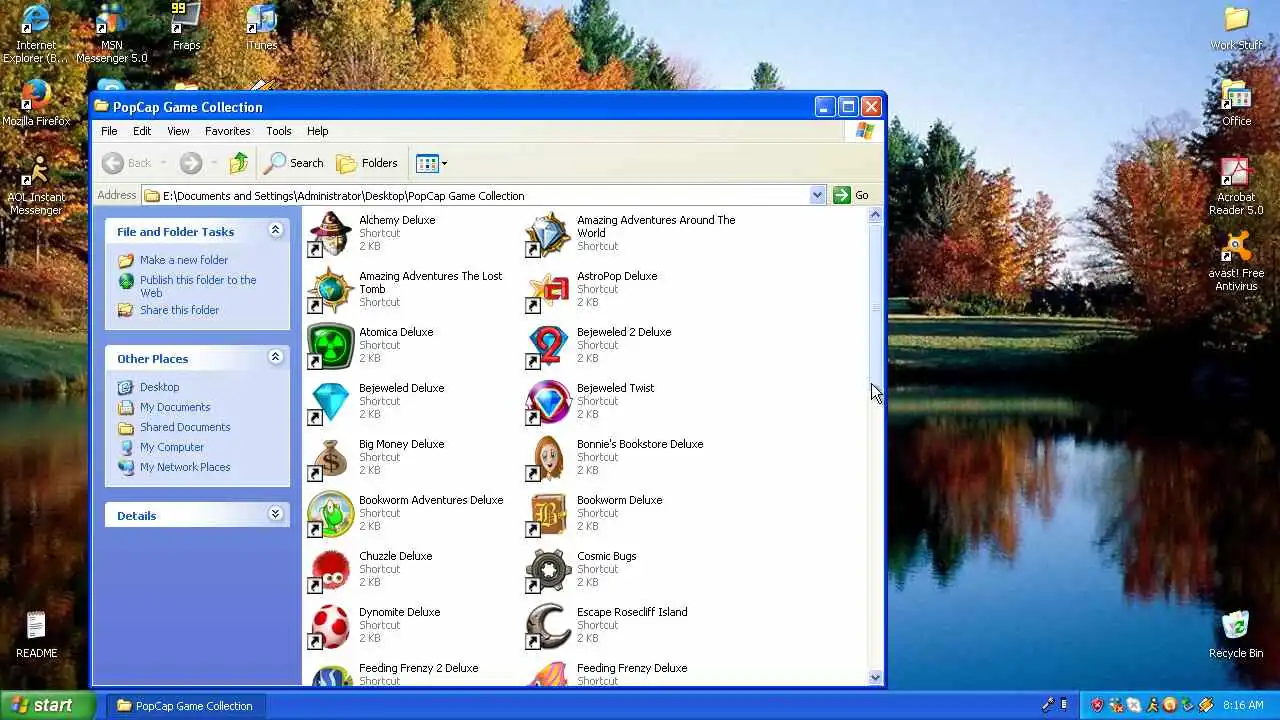Open the address bar dropdown arrow

click(x=817, y=195)
